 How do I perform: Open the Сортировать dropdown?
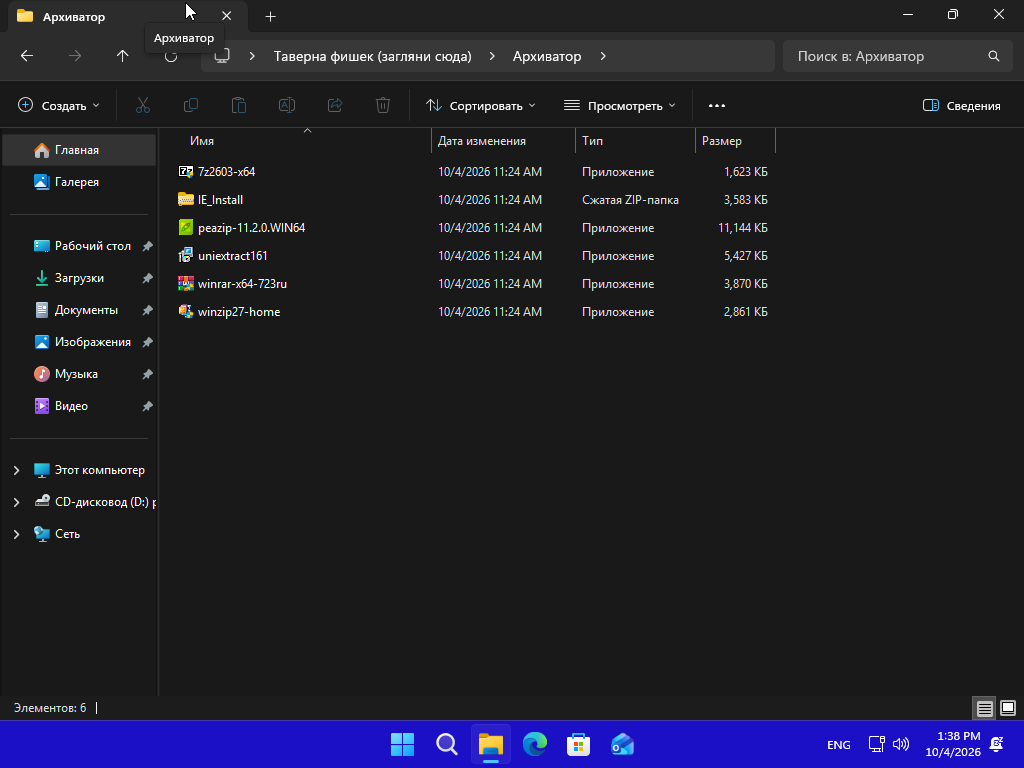pyautogui.click(x=481, y=105)
